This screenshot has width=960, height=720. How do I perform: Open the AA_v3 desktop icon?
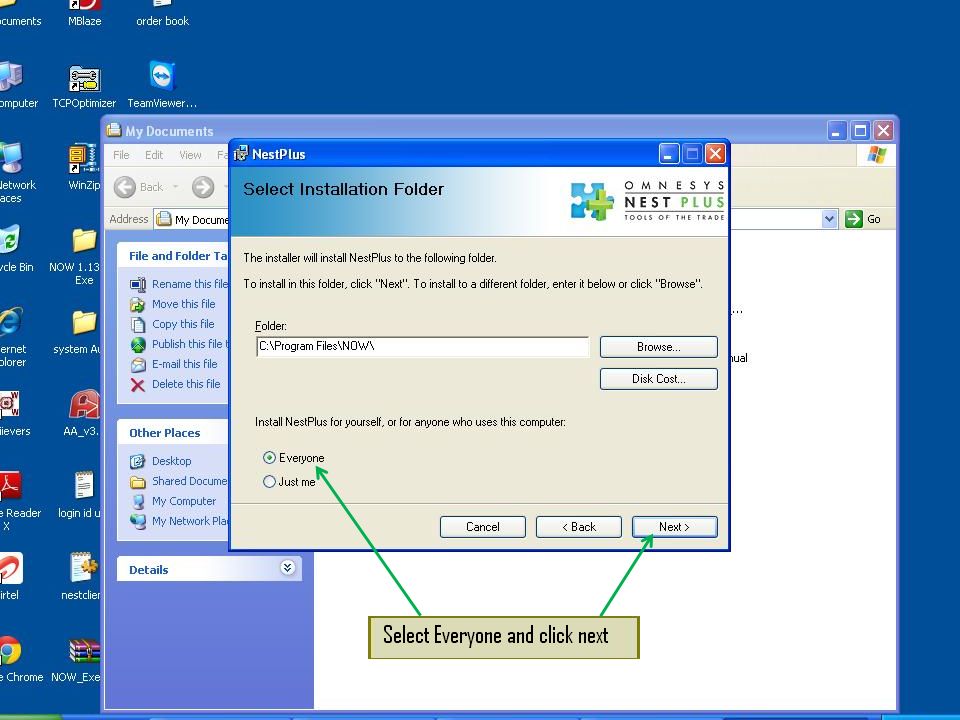84,405
